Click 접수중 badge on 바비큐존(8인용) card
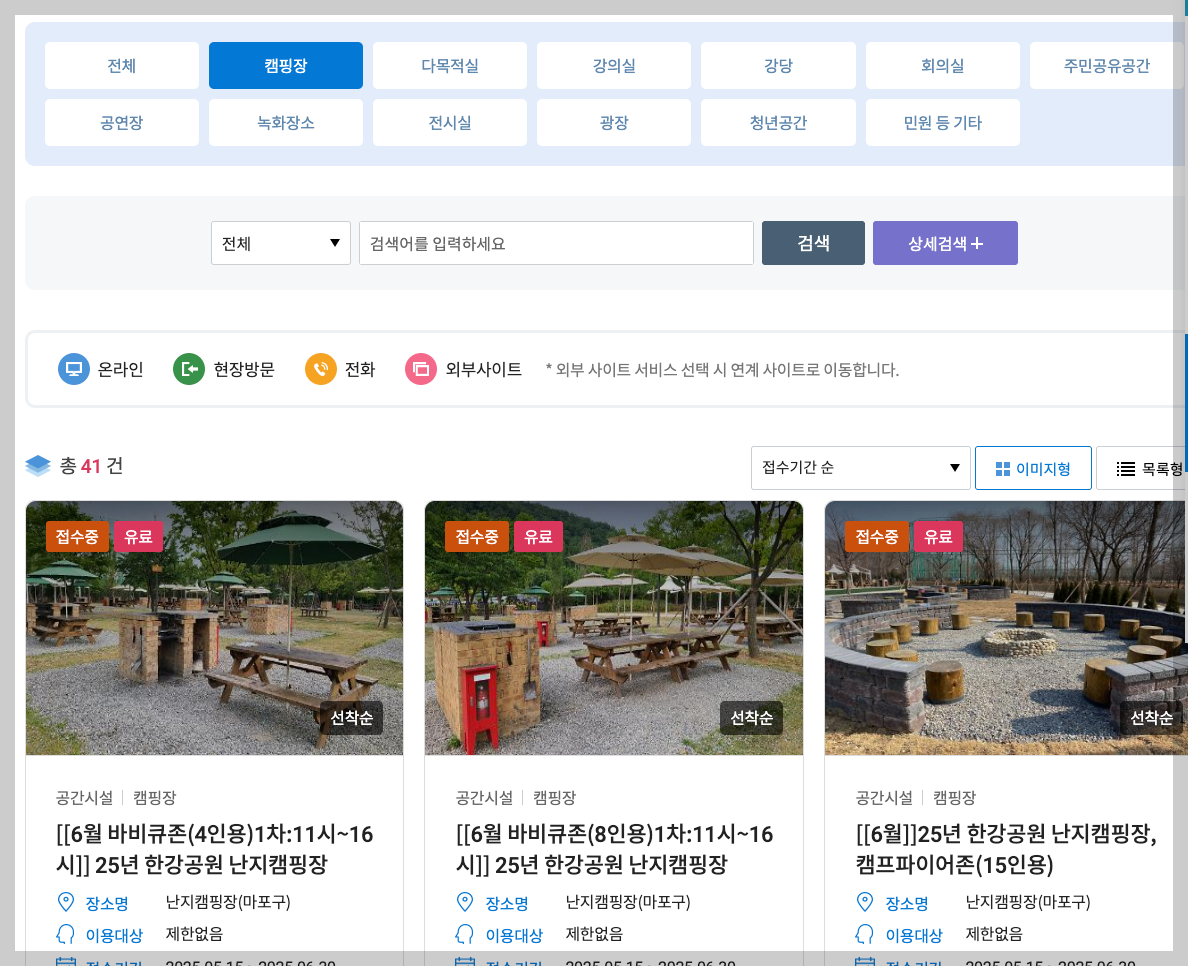1188x966 pixels. 477,536
